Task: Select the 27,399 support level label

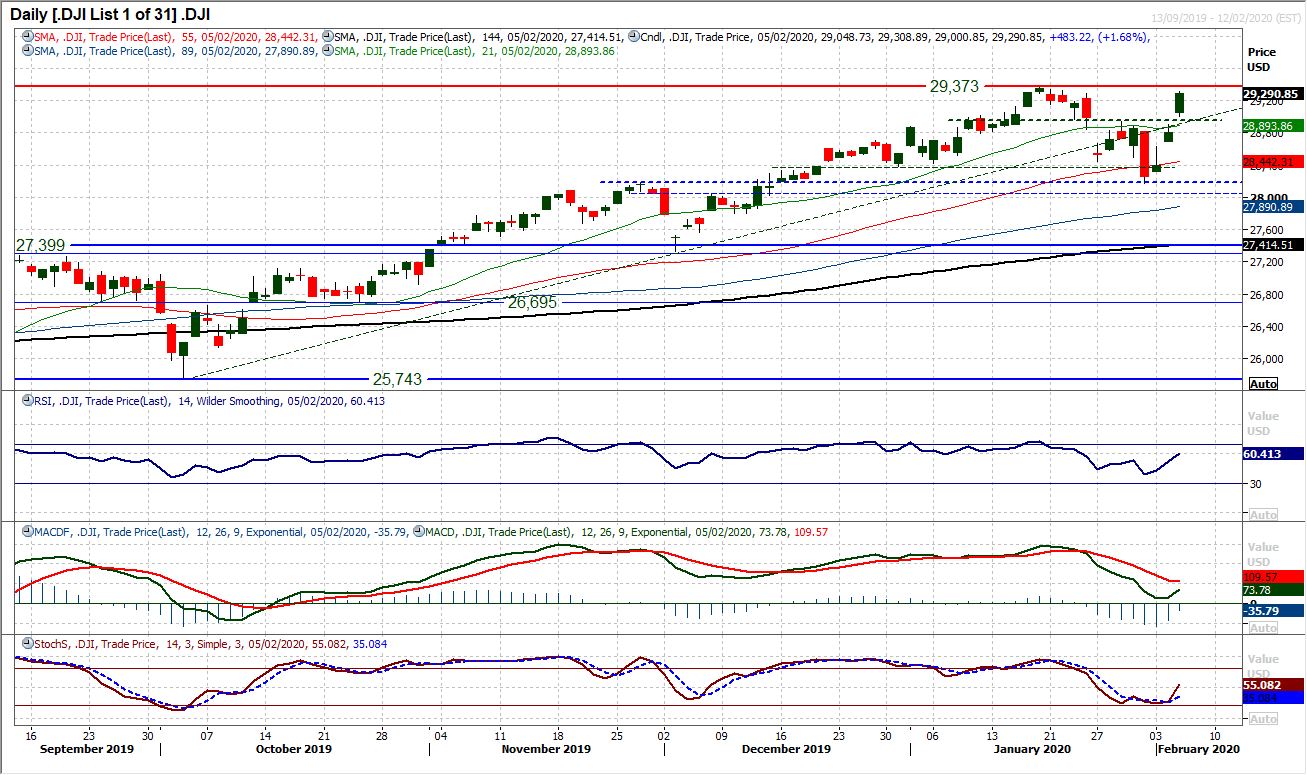Action: coord(39,245)
